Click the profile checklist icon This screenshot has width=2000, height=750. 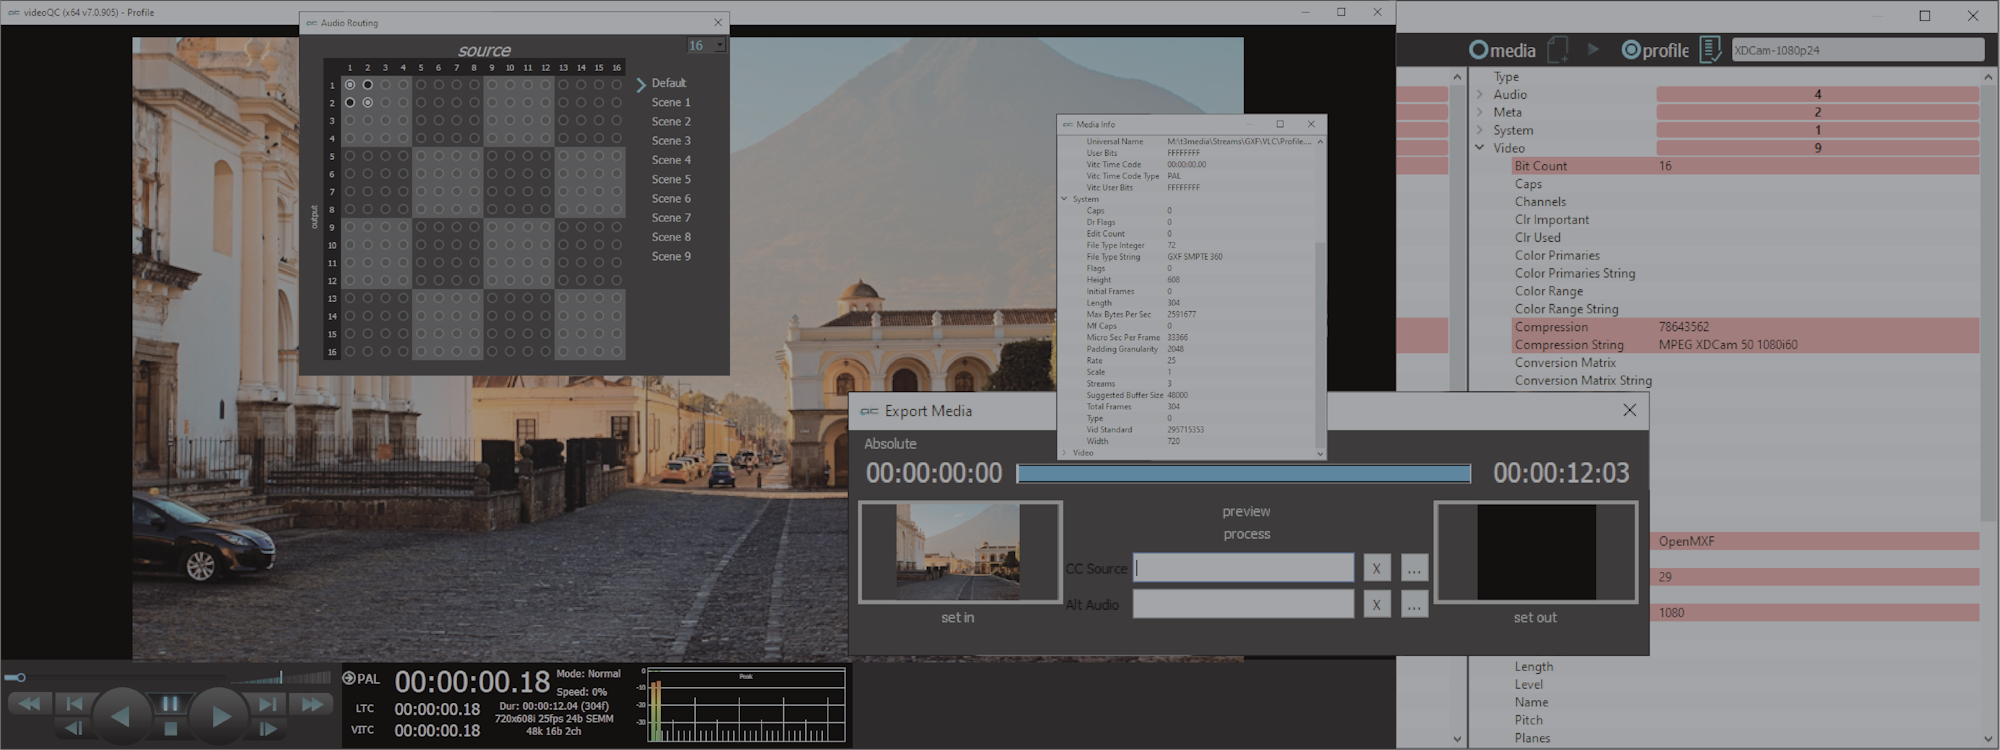1710,49
